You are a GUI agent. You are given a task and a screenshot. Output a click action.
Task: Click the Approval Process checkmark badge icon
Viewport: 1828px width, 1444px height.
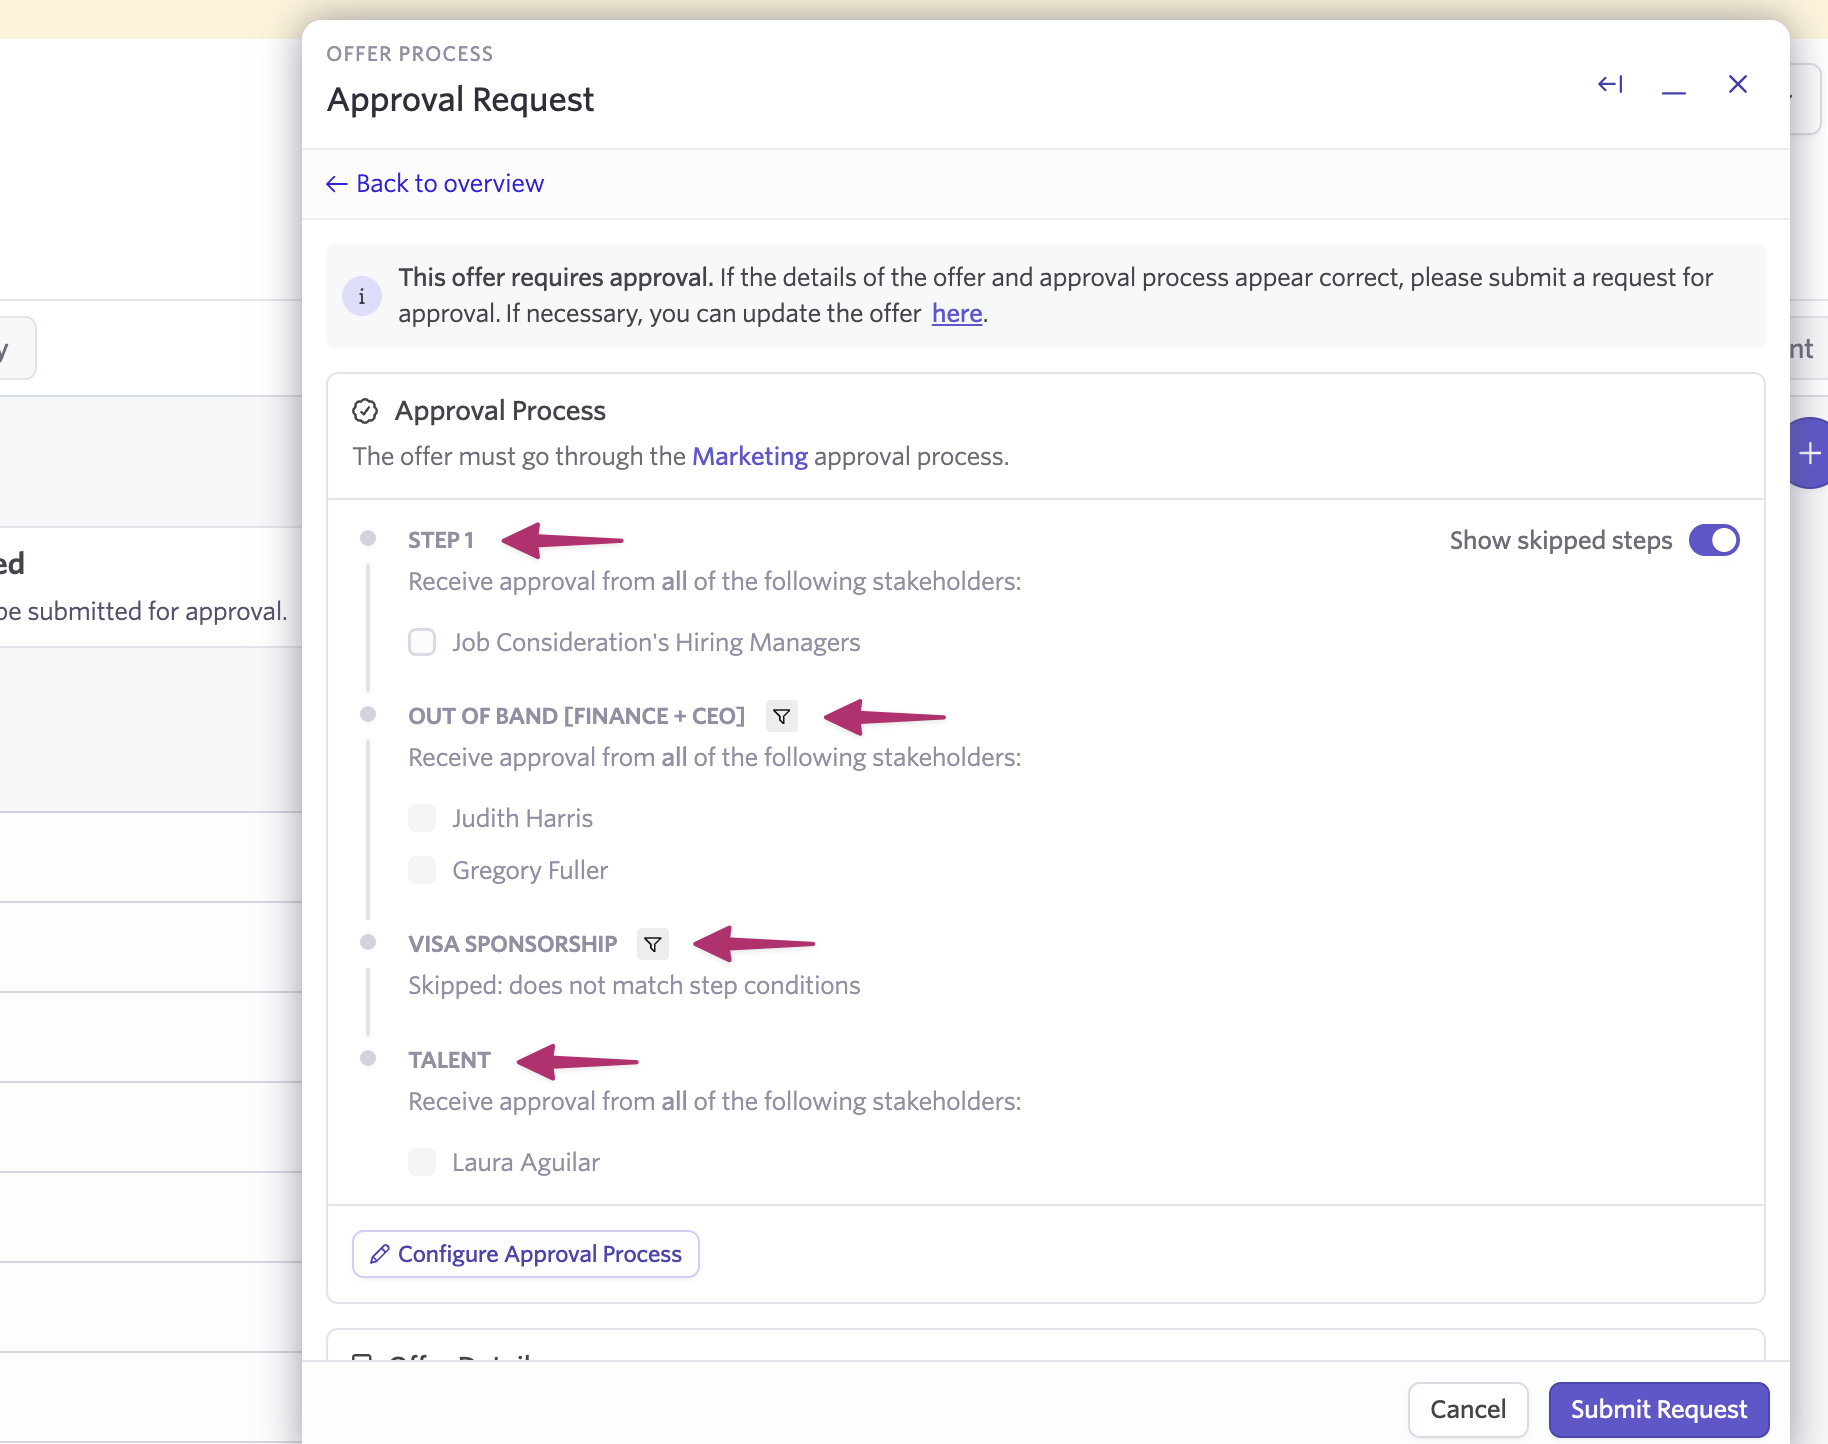365,411
